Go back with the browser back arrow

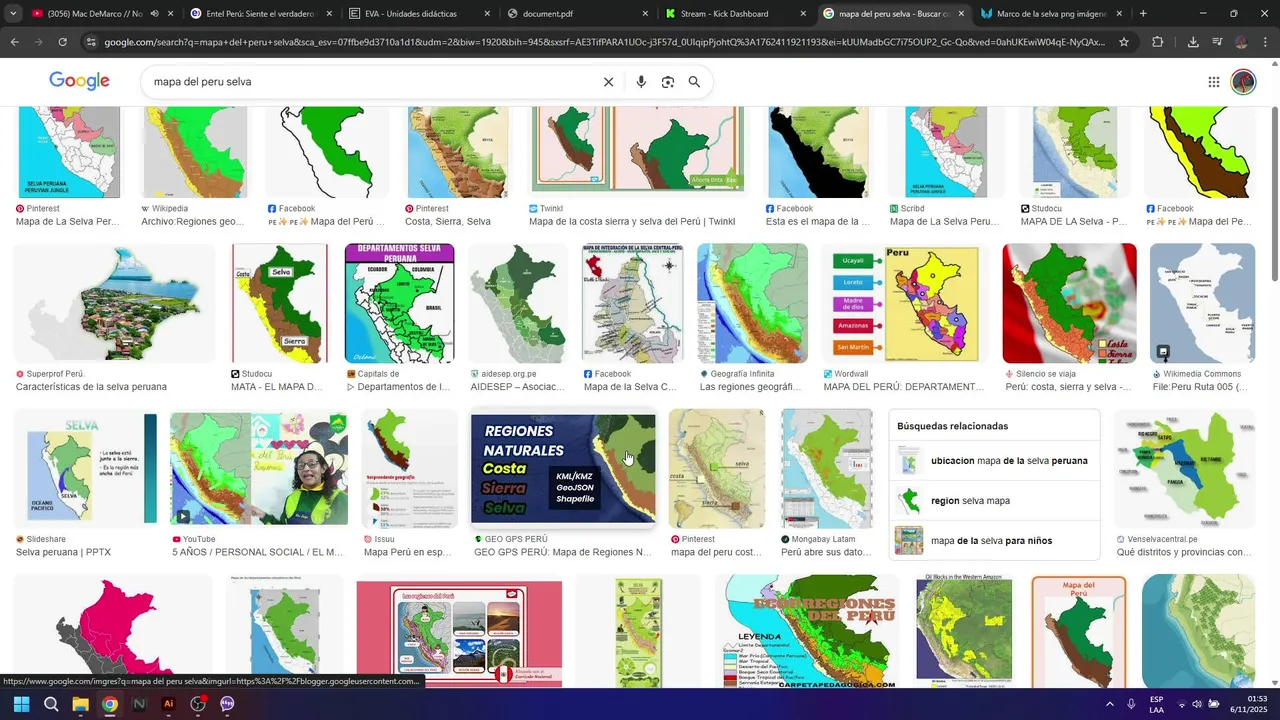coord(14,42)
